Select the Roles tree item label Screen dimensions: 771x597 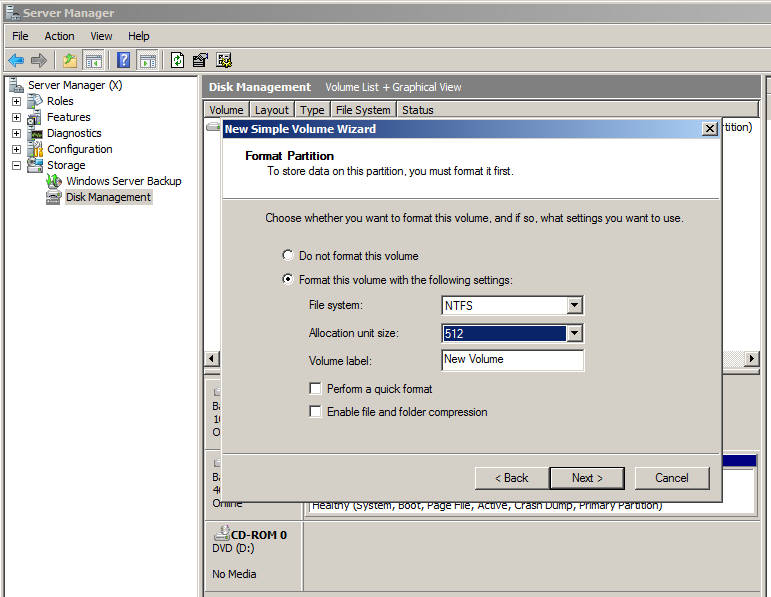coord(60,101)
